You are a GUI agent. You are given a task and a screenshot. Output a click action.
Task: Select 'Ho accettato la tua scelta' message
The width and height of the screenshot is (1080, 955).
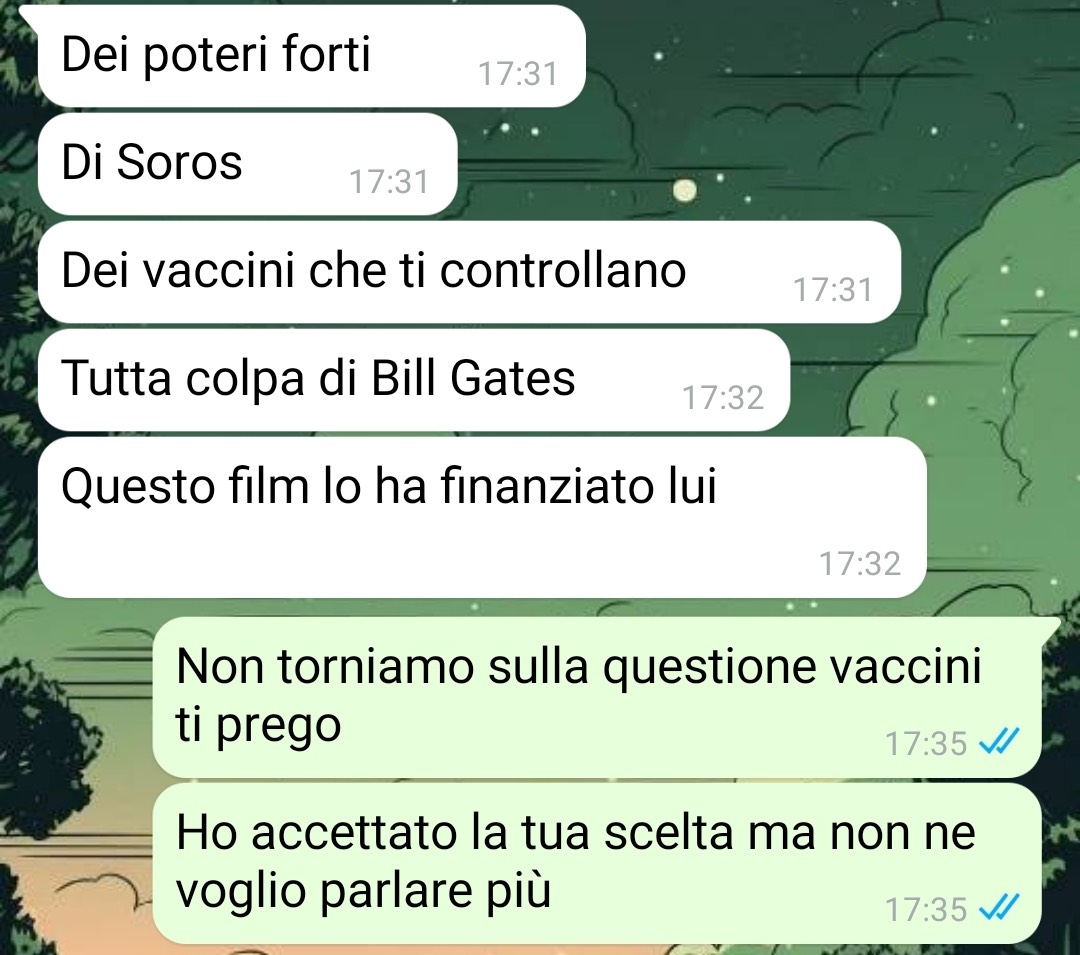(596, 863)
